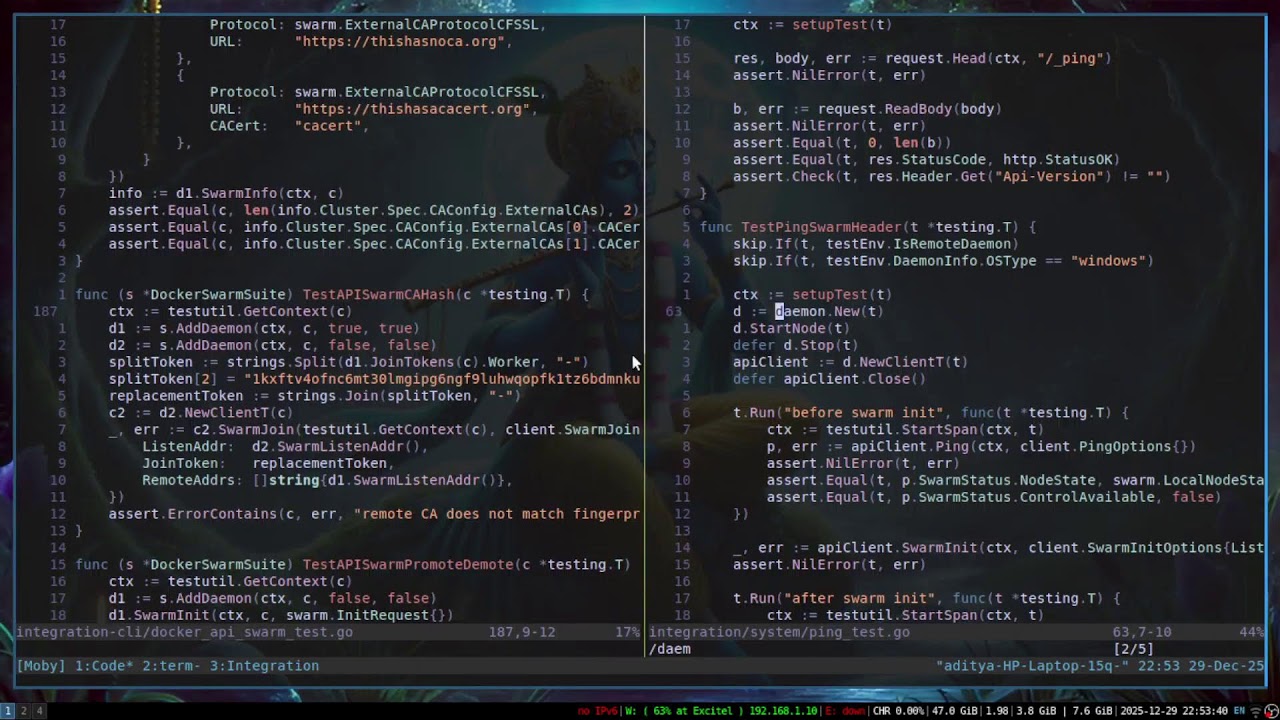1280x720 pixels.
Task: Click the 187,9-12 cursor position indicator
Action: pos(522,632)
